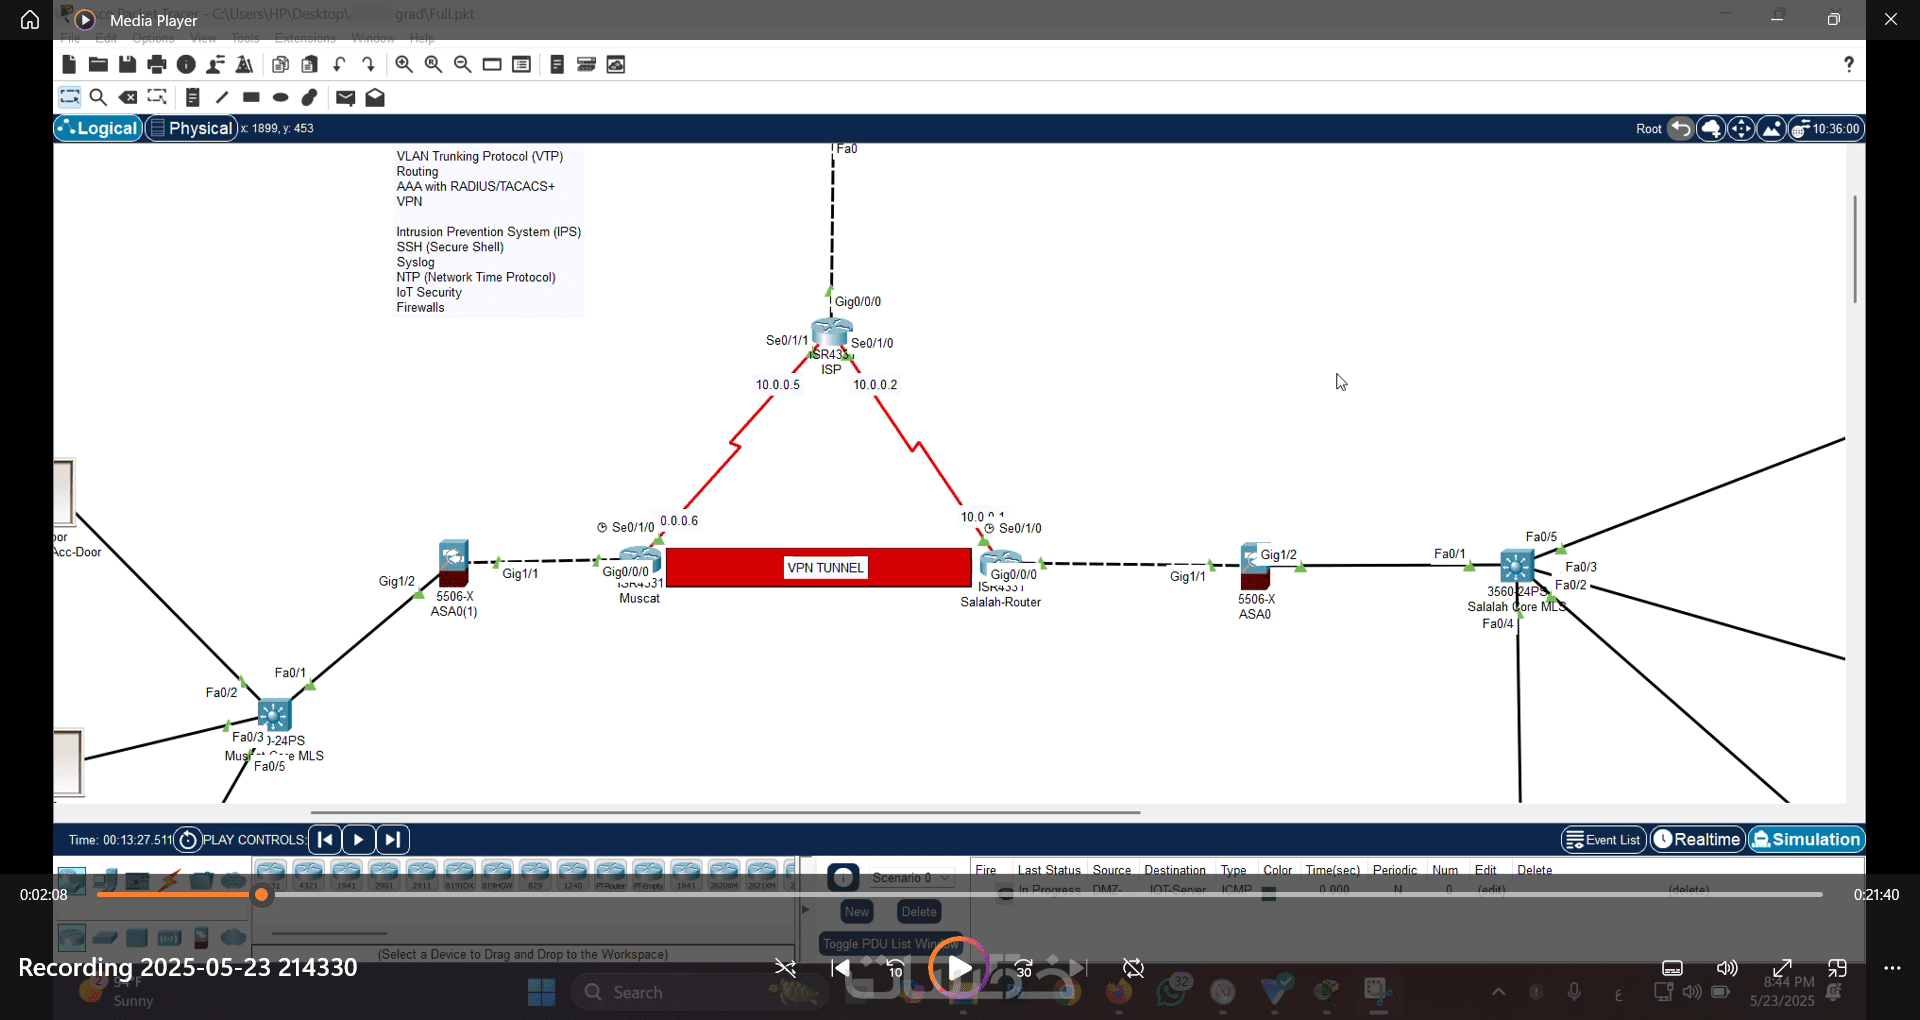Switch to the Physical workspace tab

pos(191,128)
